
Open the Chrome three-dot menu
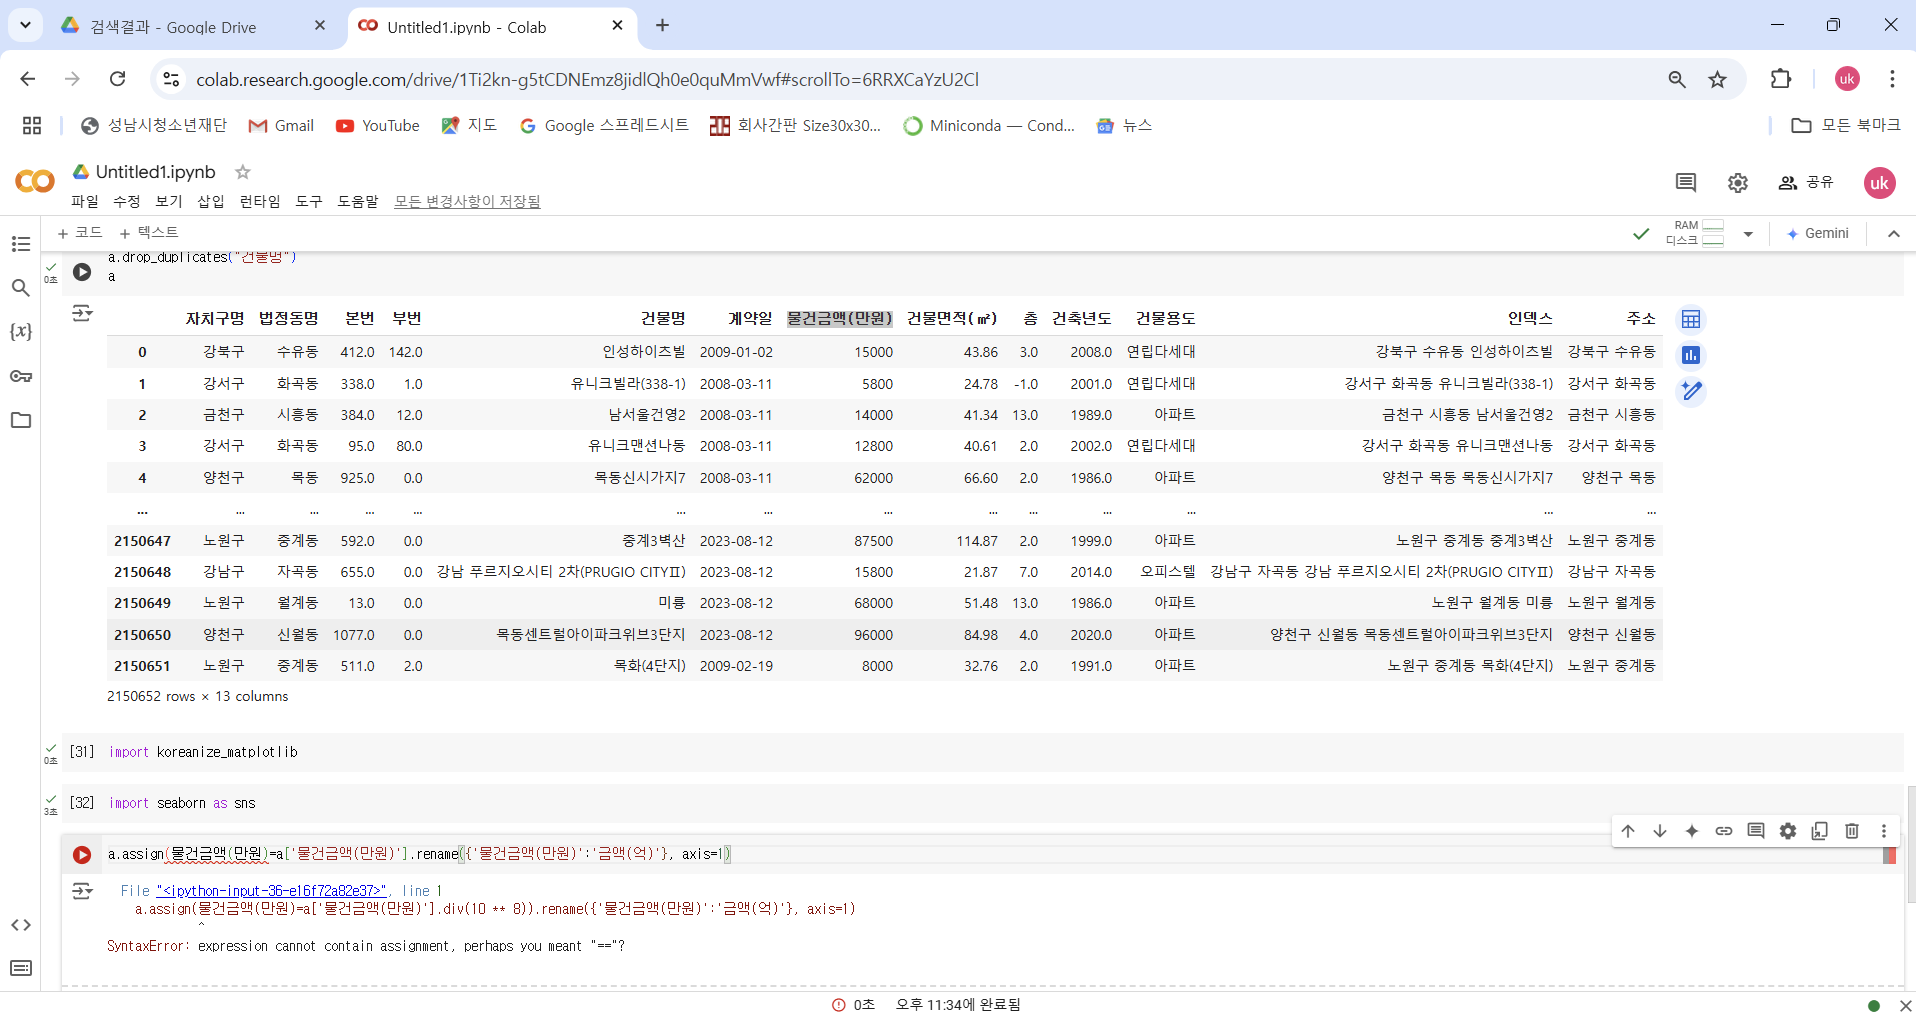click(1892, 79)
